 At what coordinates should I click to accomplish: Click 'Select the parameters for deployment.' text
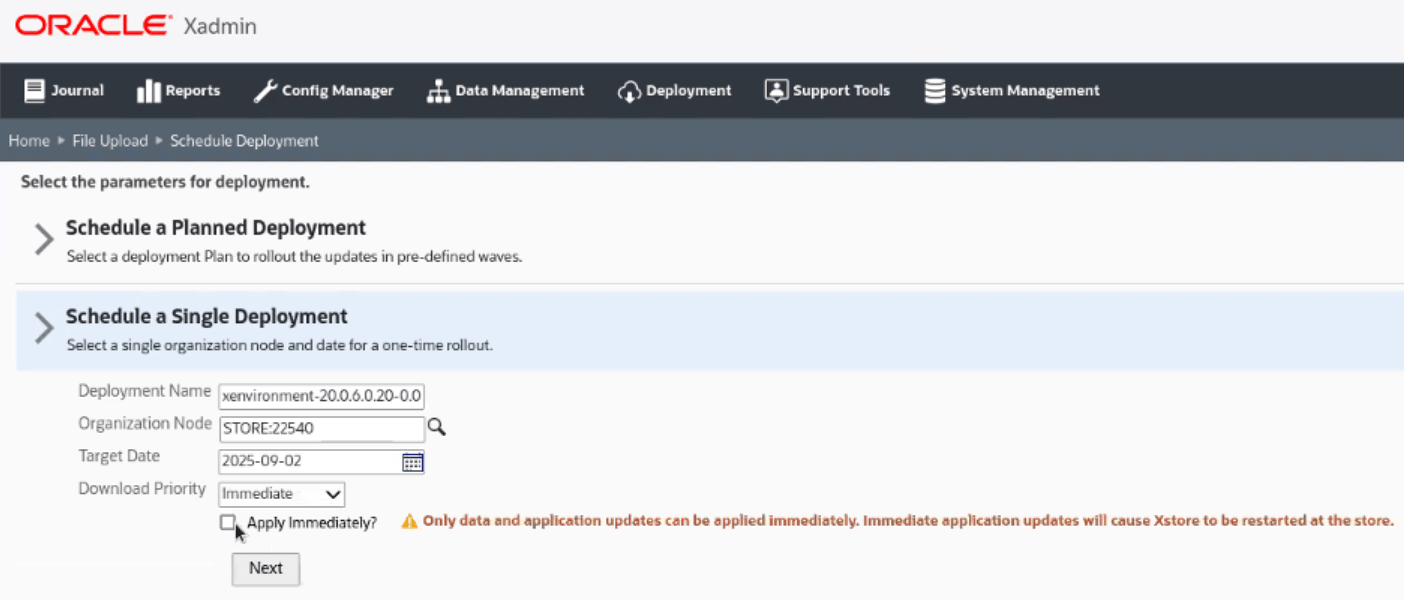(x=165, y=183)
